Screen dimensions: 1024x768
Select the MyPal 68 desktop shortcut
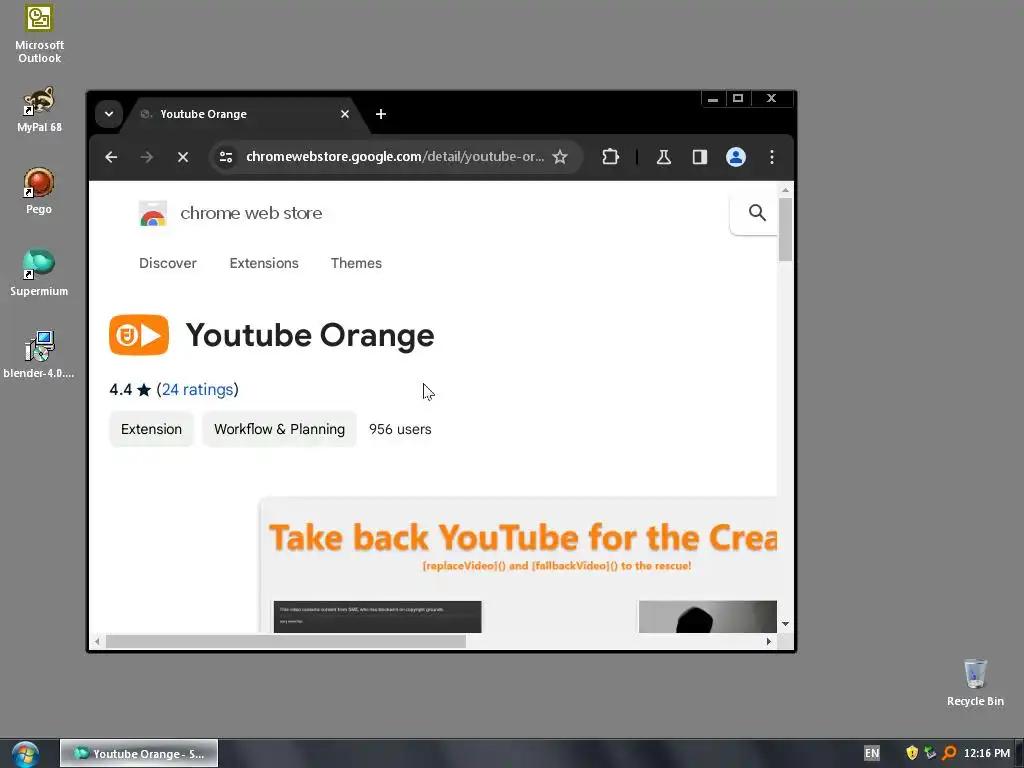39,109
